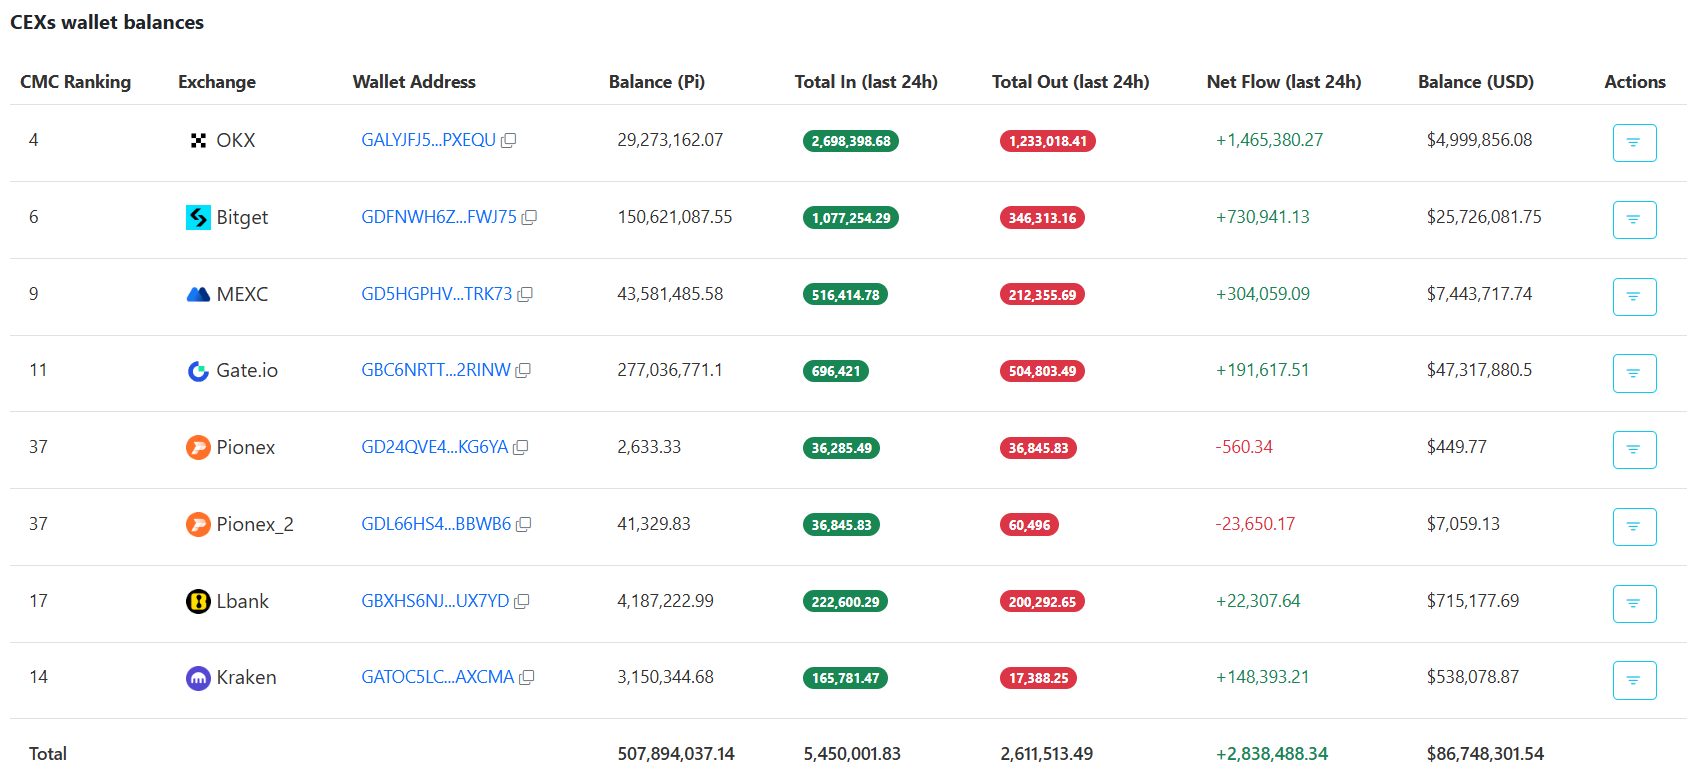Click OKX Total In badge 2,698,398.68
This screenshot has height=777, width=1687.
click(850, 141)
